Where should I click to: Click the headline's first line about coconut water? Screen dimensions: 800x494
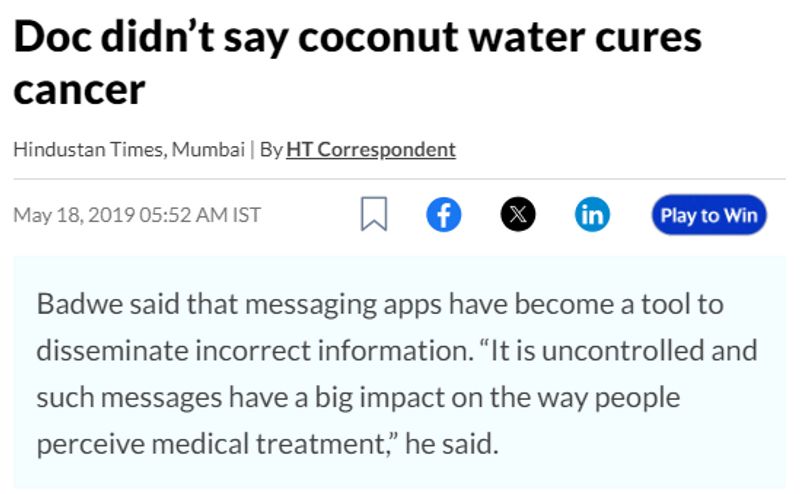coord(357,38)
